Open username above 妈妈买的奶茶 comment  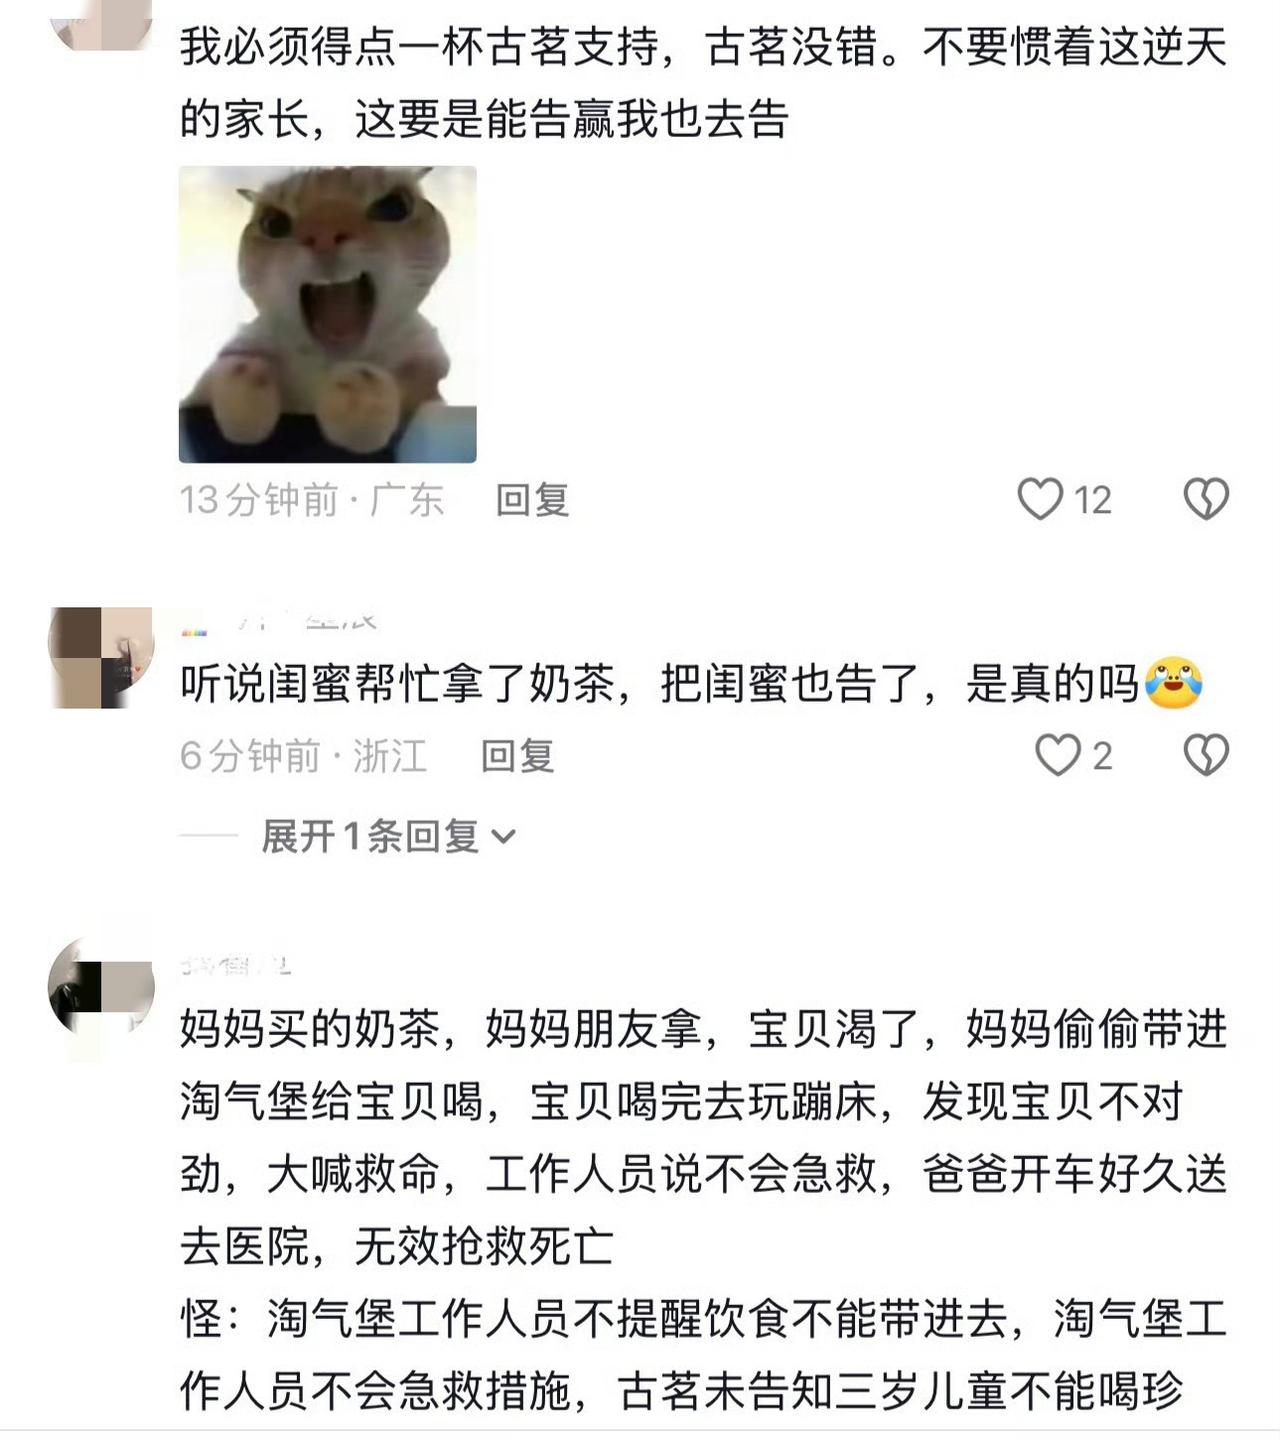[x=236, y=966]
